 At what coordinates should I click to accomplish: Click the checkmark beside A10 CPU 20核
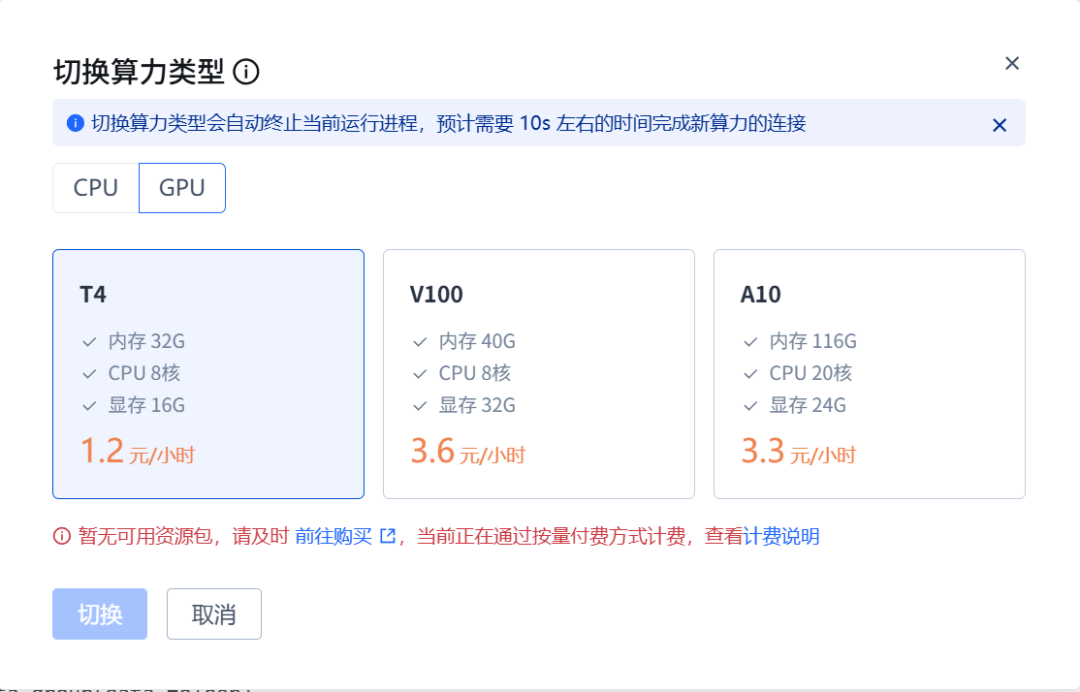[750, 374]
